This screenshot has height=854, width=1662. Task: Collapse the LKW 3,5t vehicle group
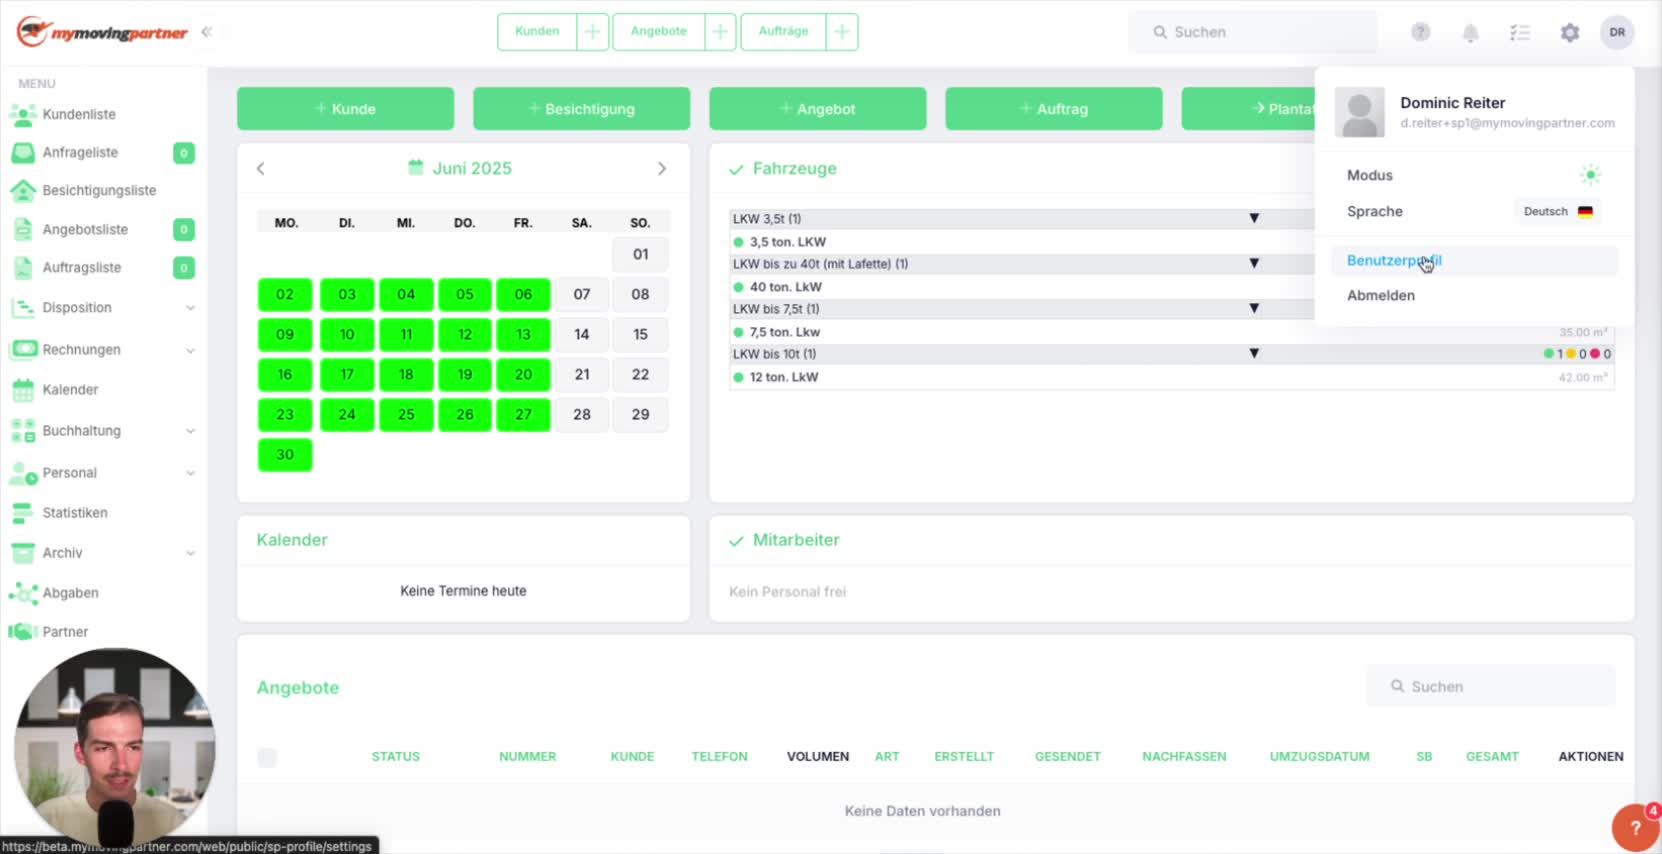coord(1254,219)
